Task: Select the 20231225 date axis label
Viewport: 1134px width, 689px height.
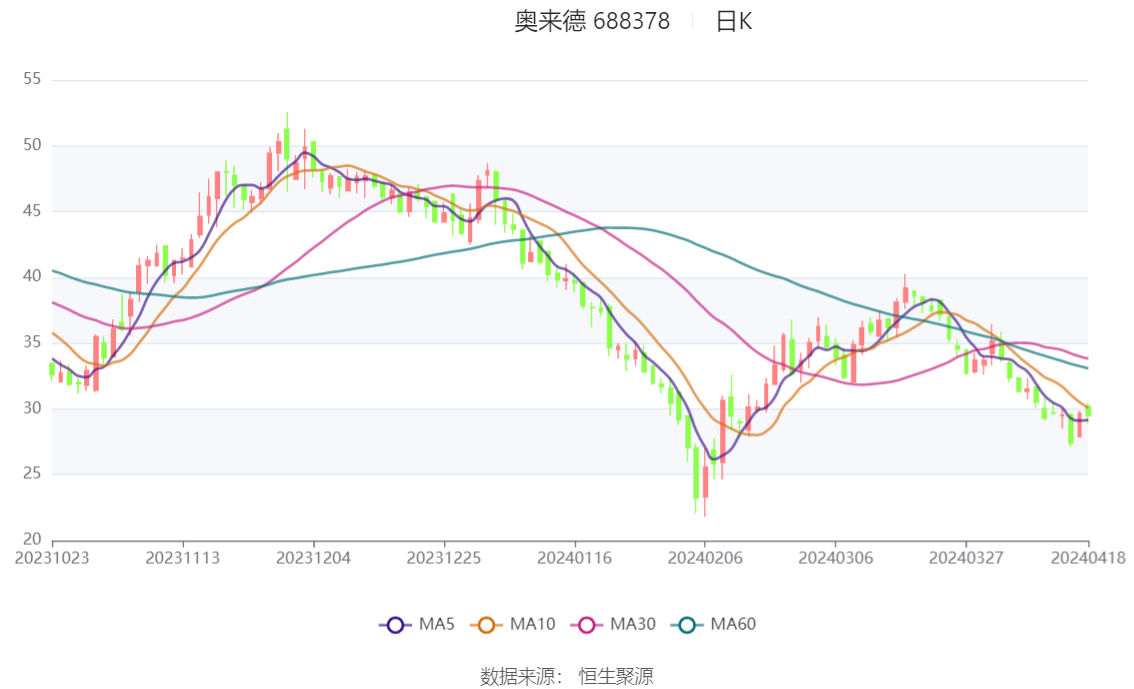Action: [x=443, y=558]
